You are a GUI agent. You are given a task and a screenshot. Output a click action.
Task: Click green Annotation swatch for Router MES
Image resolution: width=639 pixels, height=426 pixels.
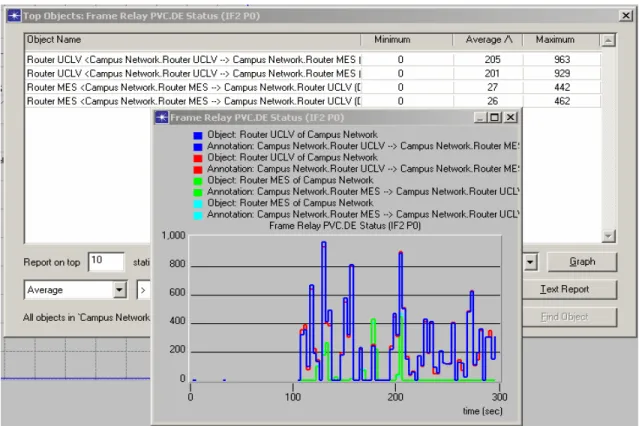(198, 192)
